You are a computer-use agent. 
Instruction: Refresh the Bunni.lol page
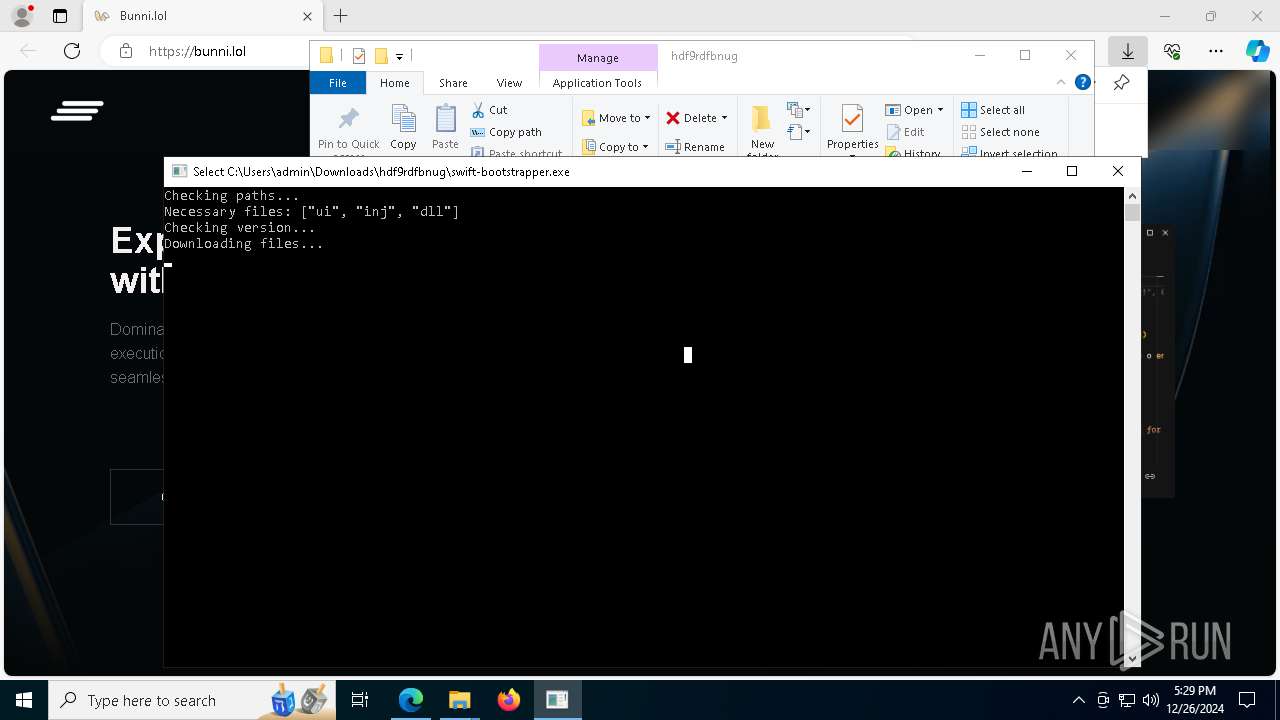tap(72, 51)
